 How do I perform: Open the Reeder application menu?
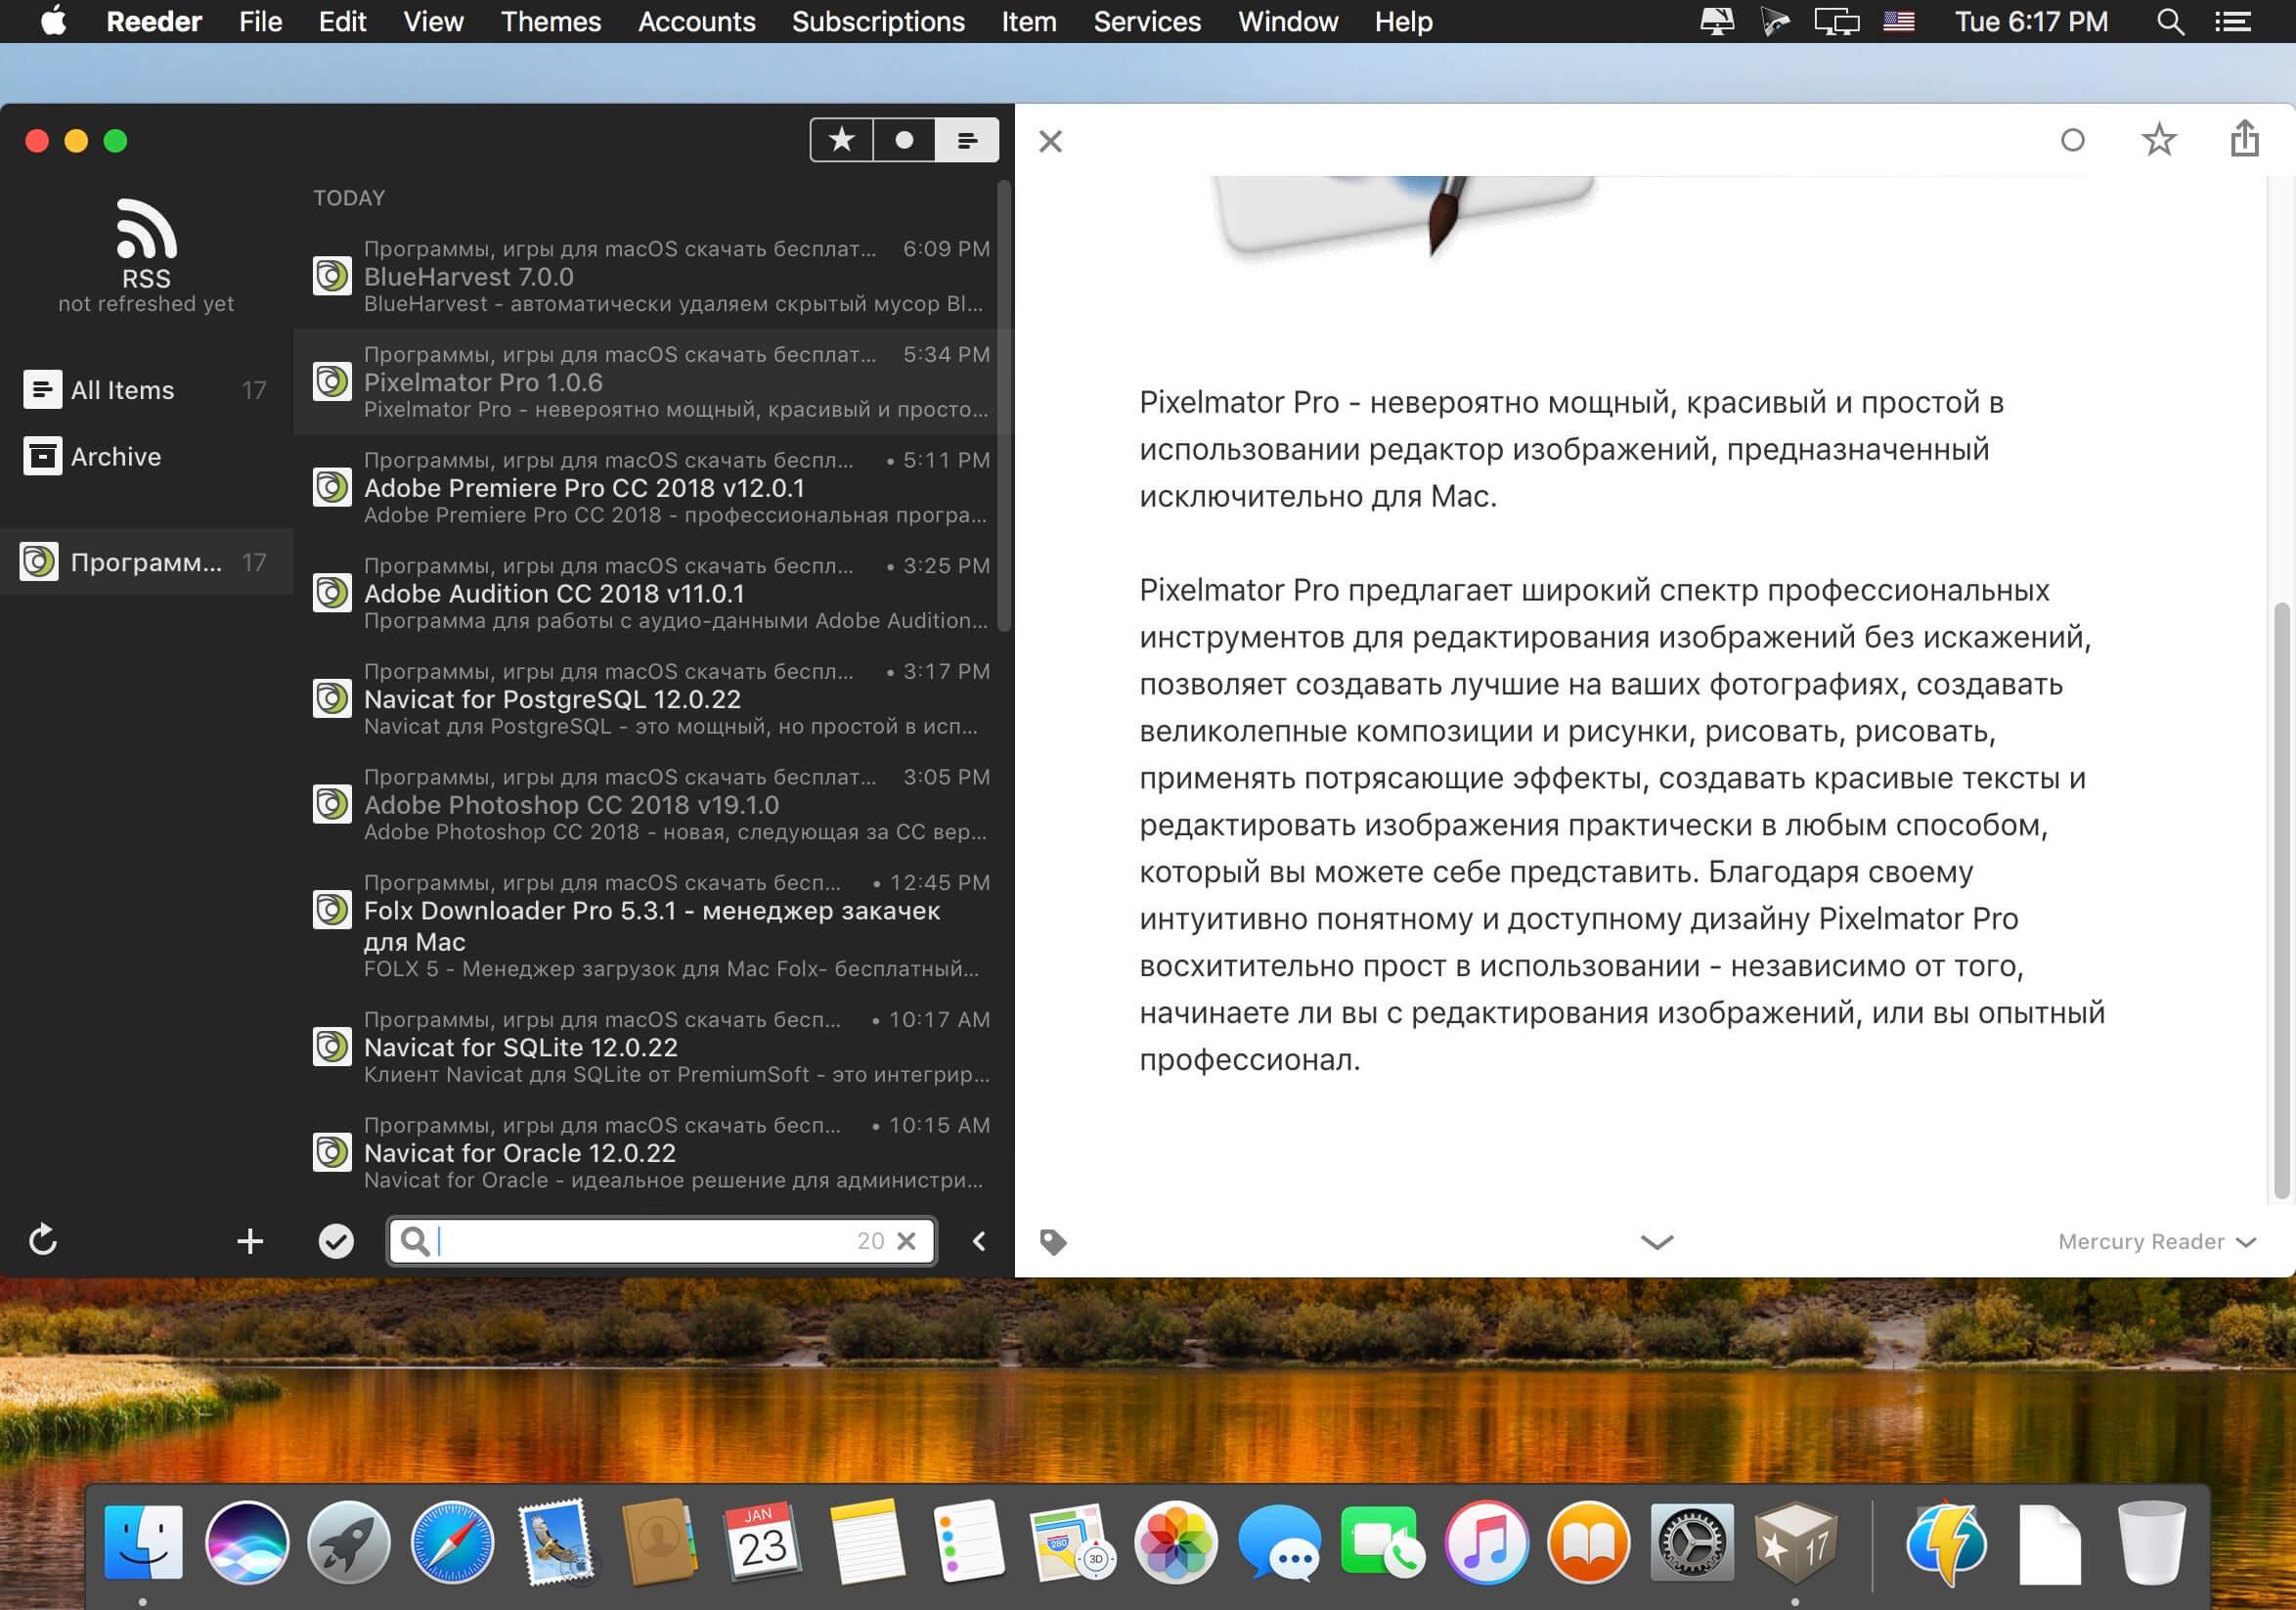(x=154, y=21)
